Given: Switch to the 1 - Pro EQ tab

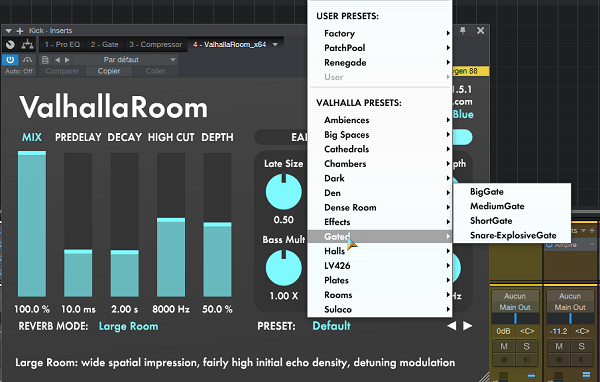Looking at the screenshot, I should [x=62, y=45].
